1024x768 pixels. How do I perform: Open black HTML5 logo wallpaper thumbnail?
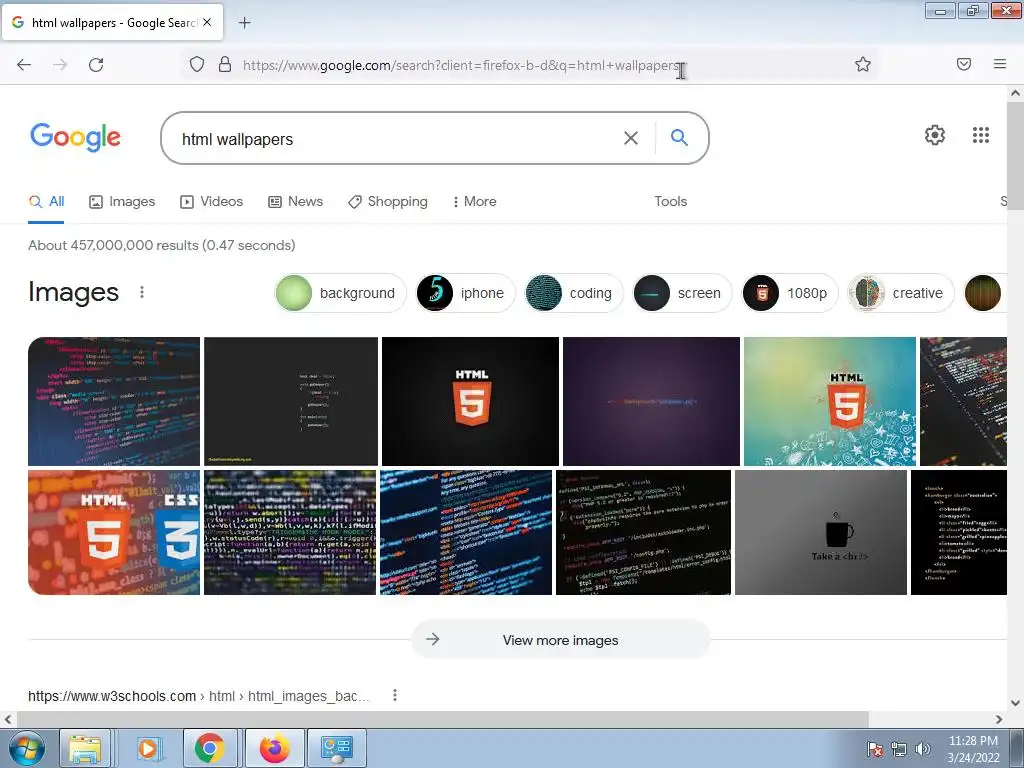pyautogui.click(x=470, y=401)
